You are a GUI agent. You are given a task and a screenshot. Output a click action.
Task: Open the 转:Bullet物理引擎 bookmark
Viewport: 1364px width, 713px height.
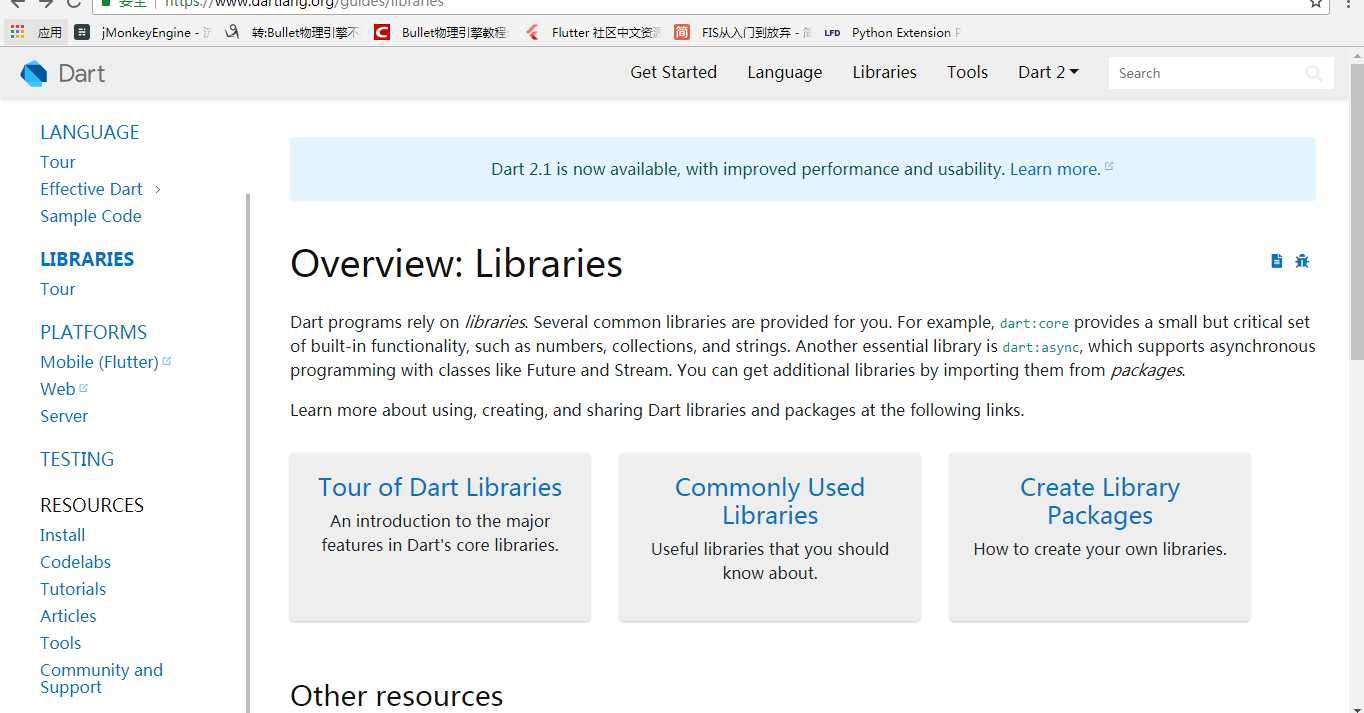(x=292, y=32)
